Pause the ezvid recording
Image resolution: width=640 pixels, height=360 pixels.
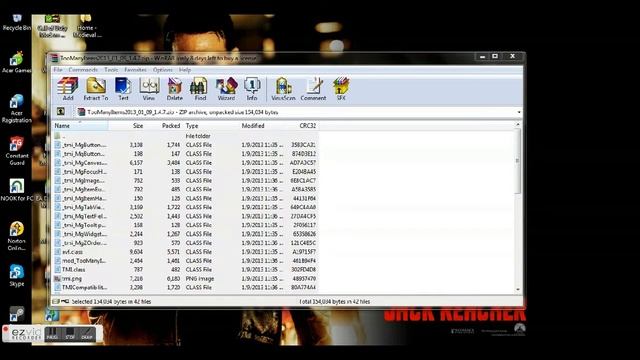(52, 333)
